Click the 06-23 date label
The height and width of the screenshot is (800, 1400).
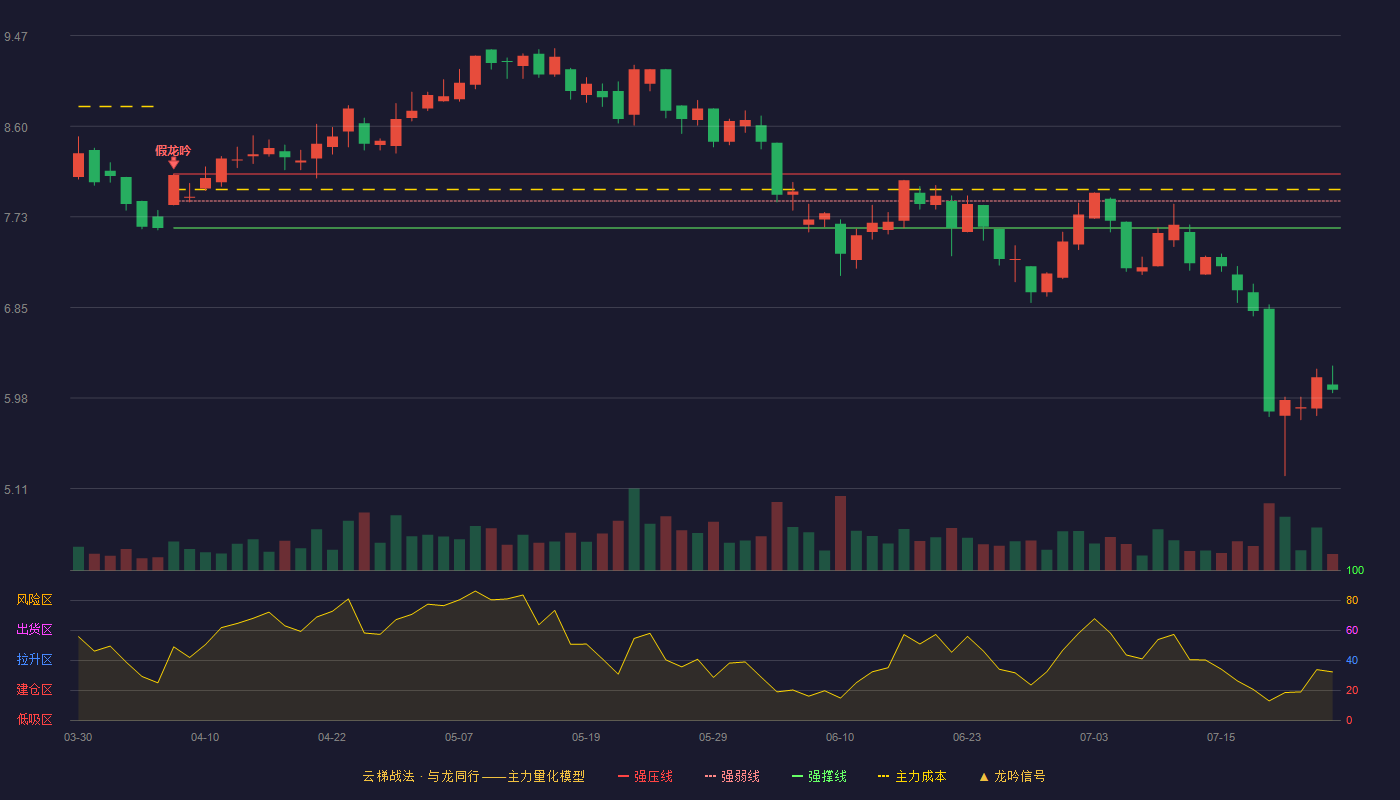tap(967, 737)
